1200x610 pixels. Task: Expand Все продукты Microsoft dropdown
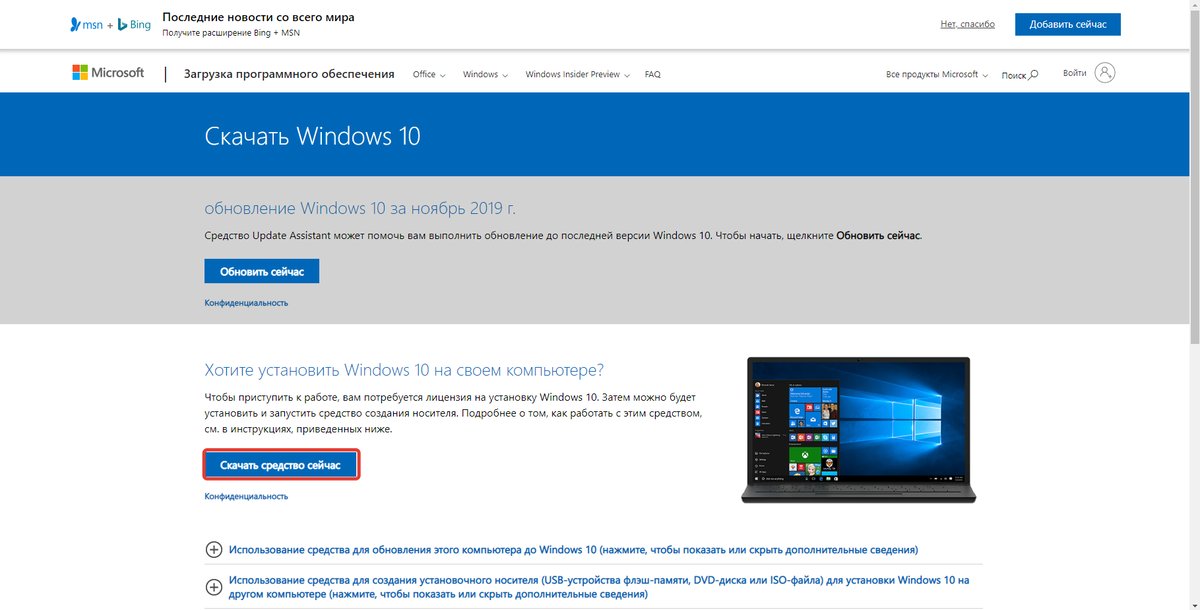tap(937, 74)
